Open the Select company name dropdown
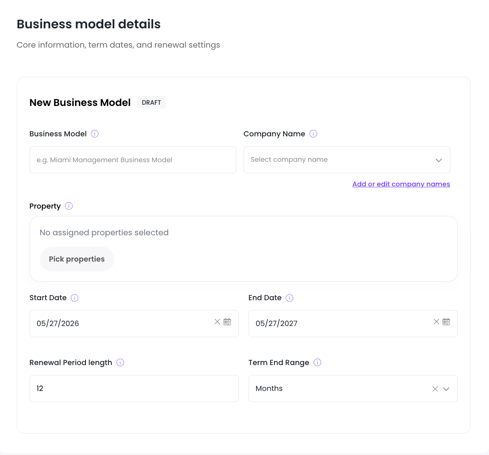The width and height of the screenshot is (489, 455). tap(347, 160)
